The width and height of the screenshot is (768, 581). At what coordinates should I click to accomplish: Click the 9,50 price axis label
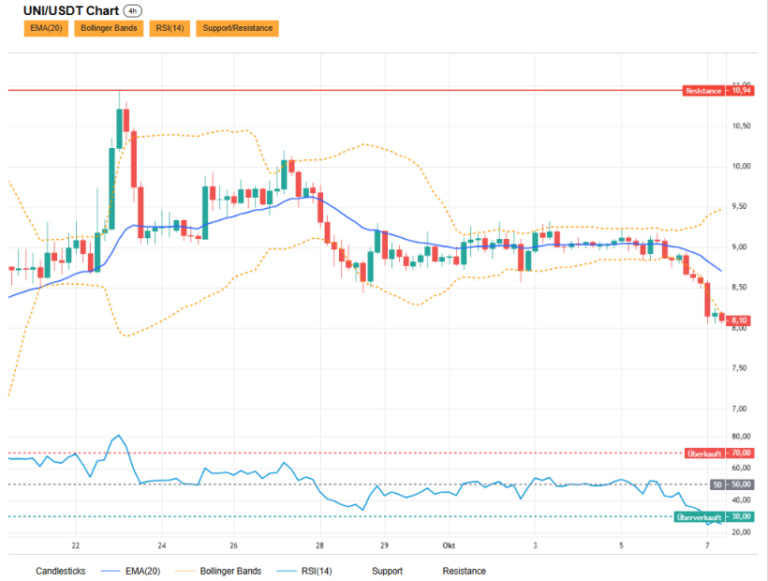click(739, 206)
